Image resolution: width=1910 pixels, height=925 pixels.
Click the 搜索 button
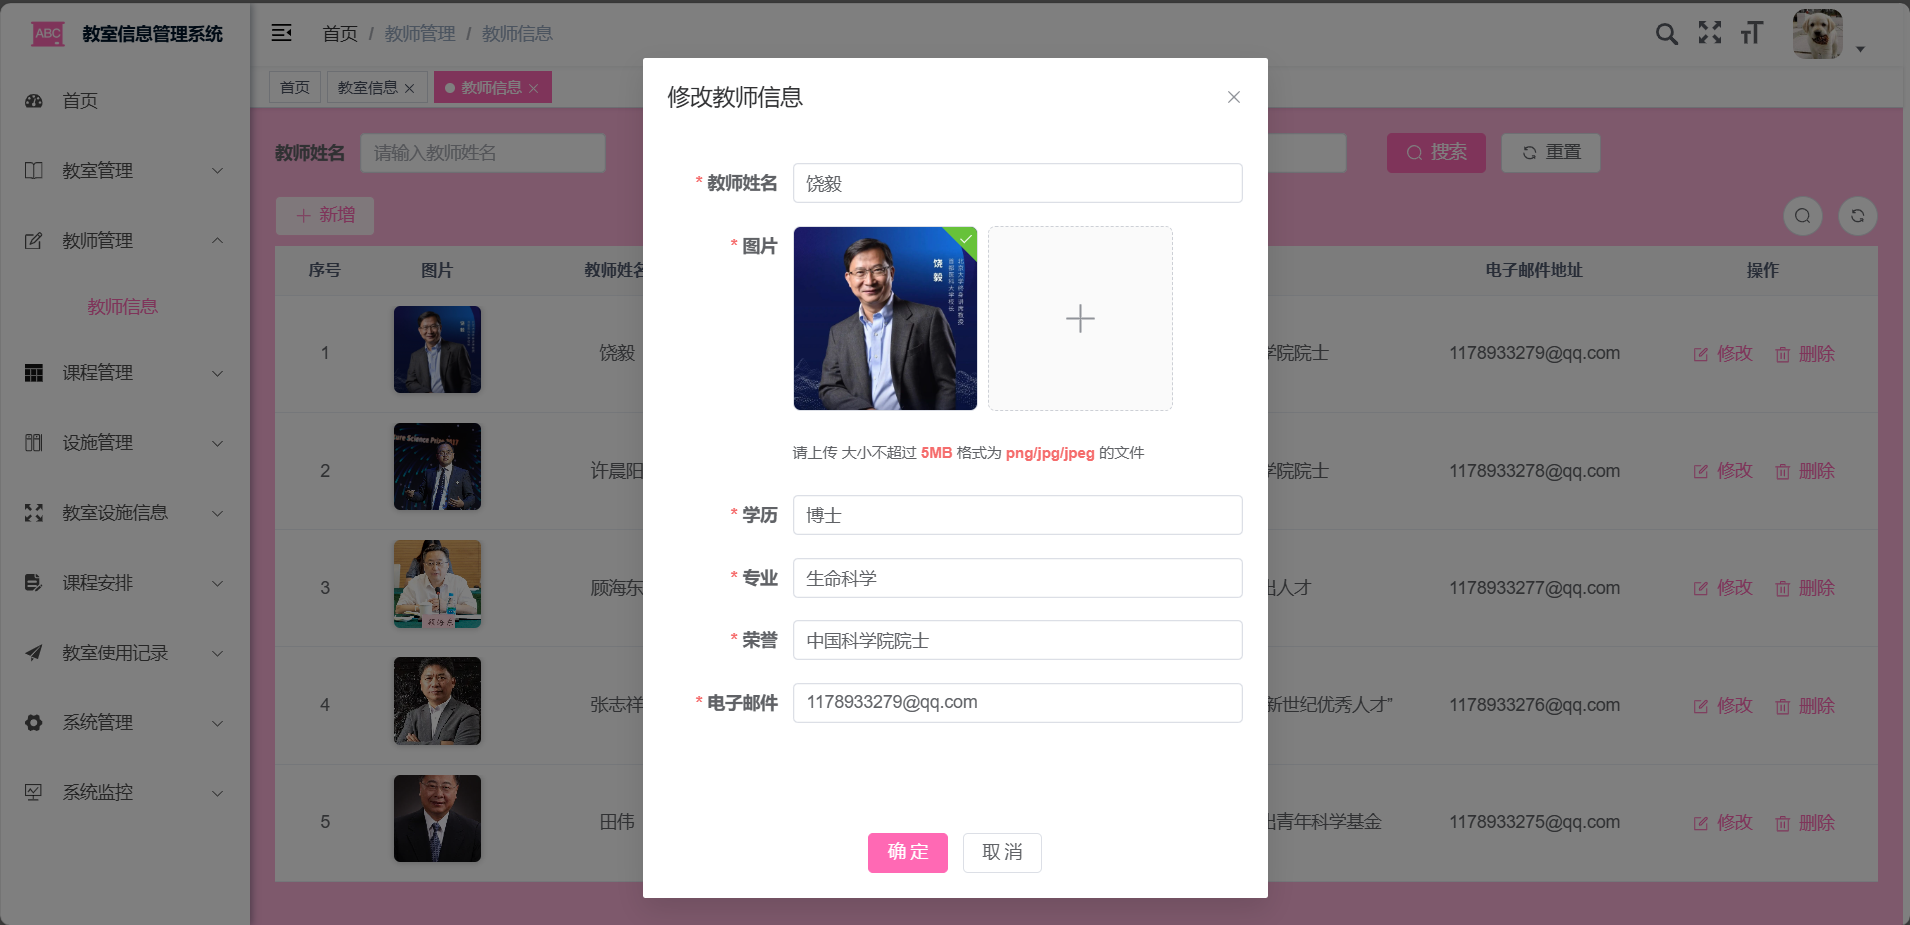pyautogui.click(x=1436, y=153)
